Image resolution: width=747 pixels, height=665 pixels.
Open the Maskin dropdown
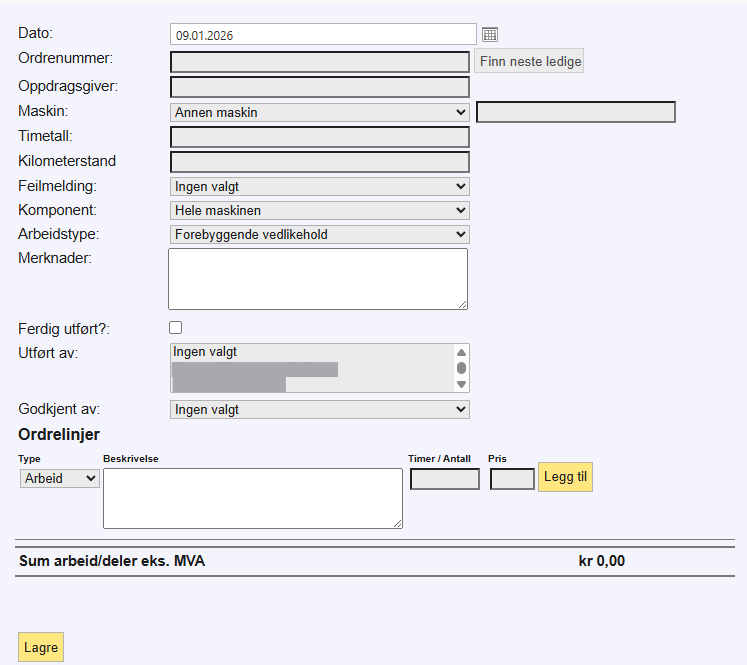(x=319, y=113)
